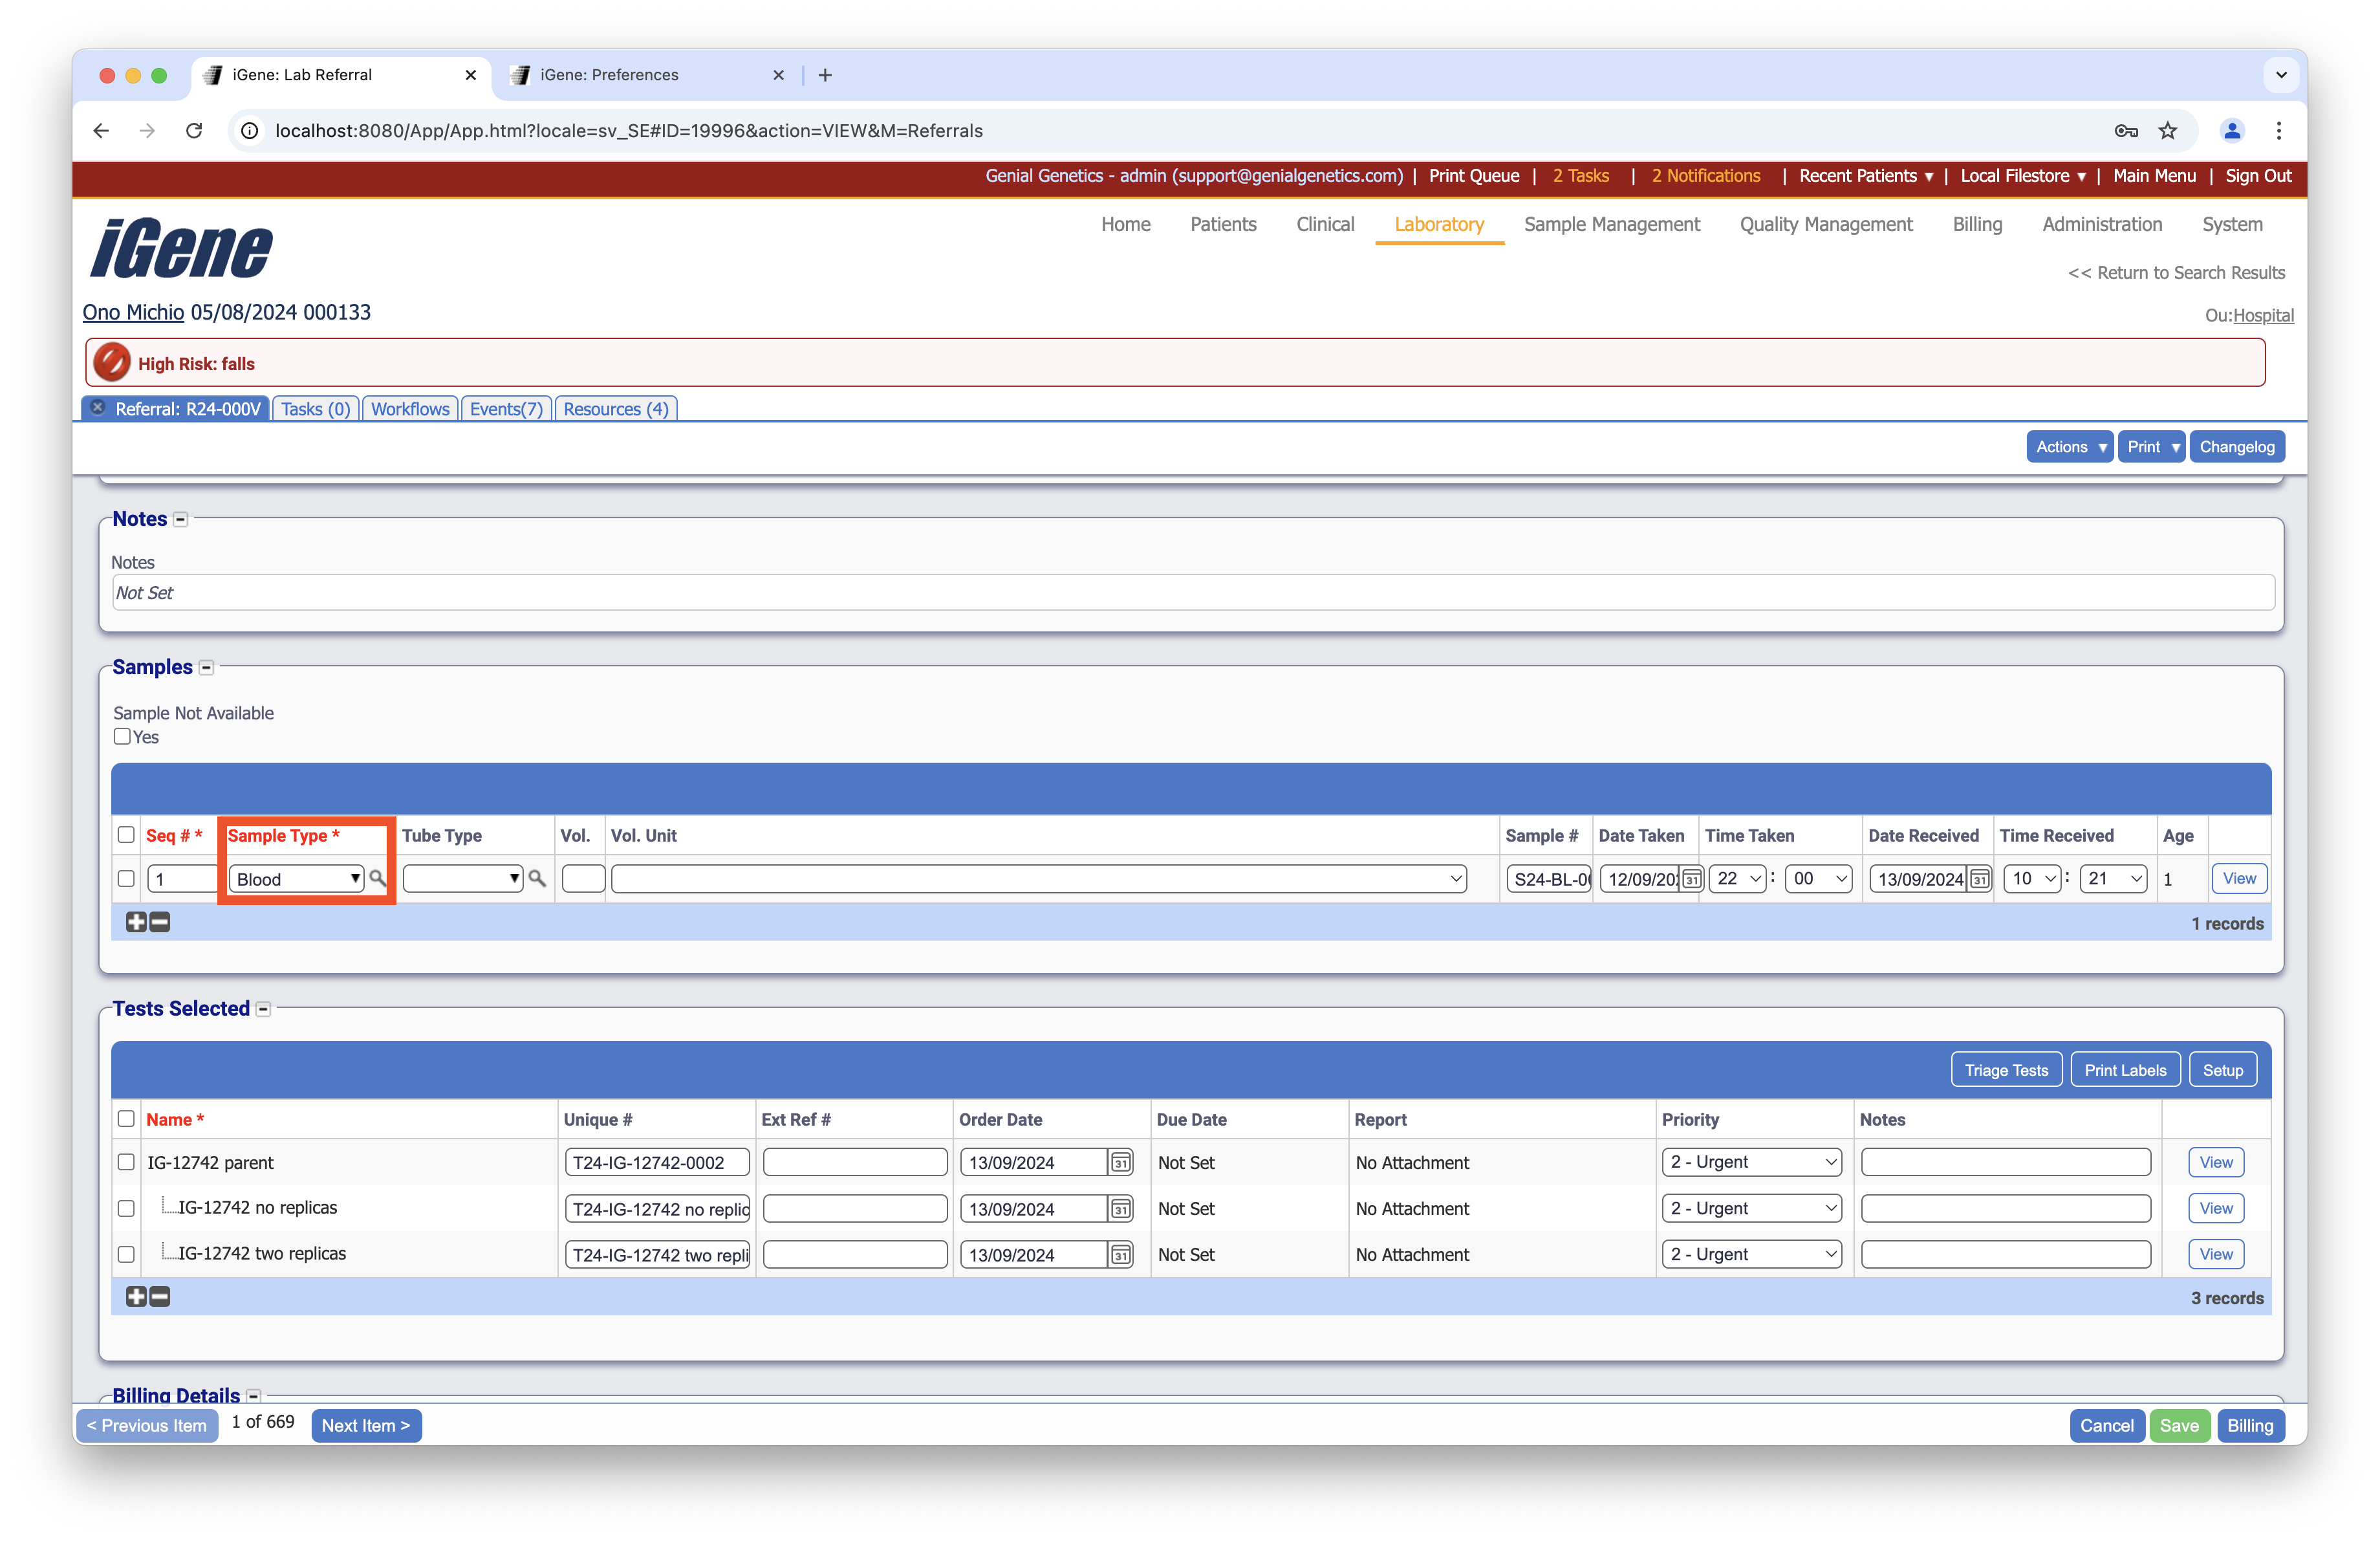This screenshot has height=1541, width=2380.
Task: Check the sample row 1 checkbox
Action: click(x=126, y=878)
